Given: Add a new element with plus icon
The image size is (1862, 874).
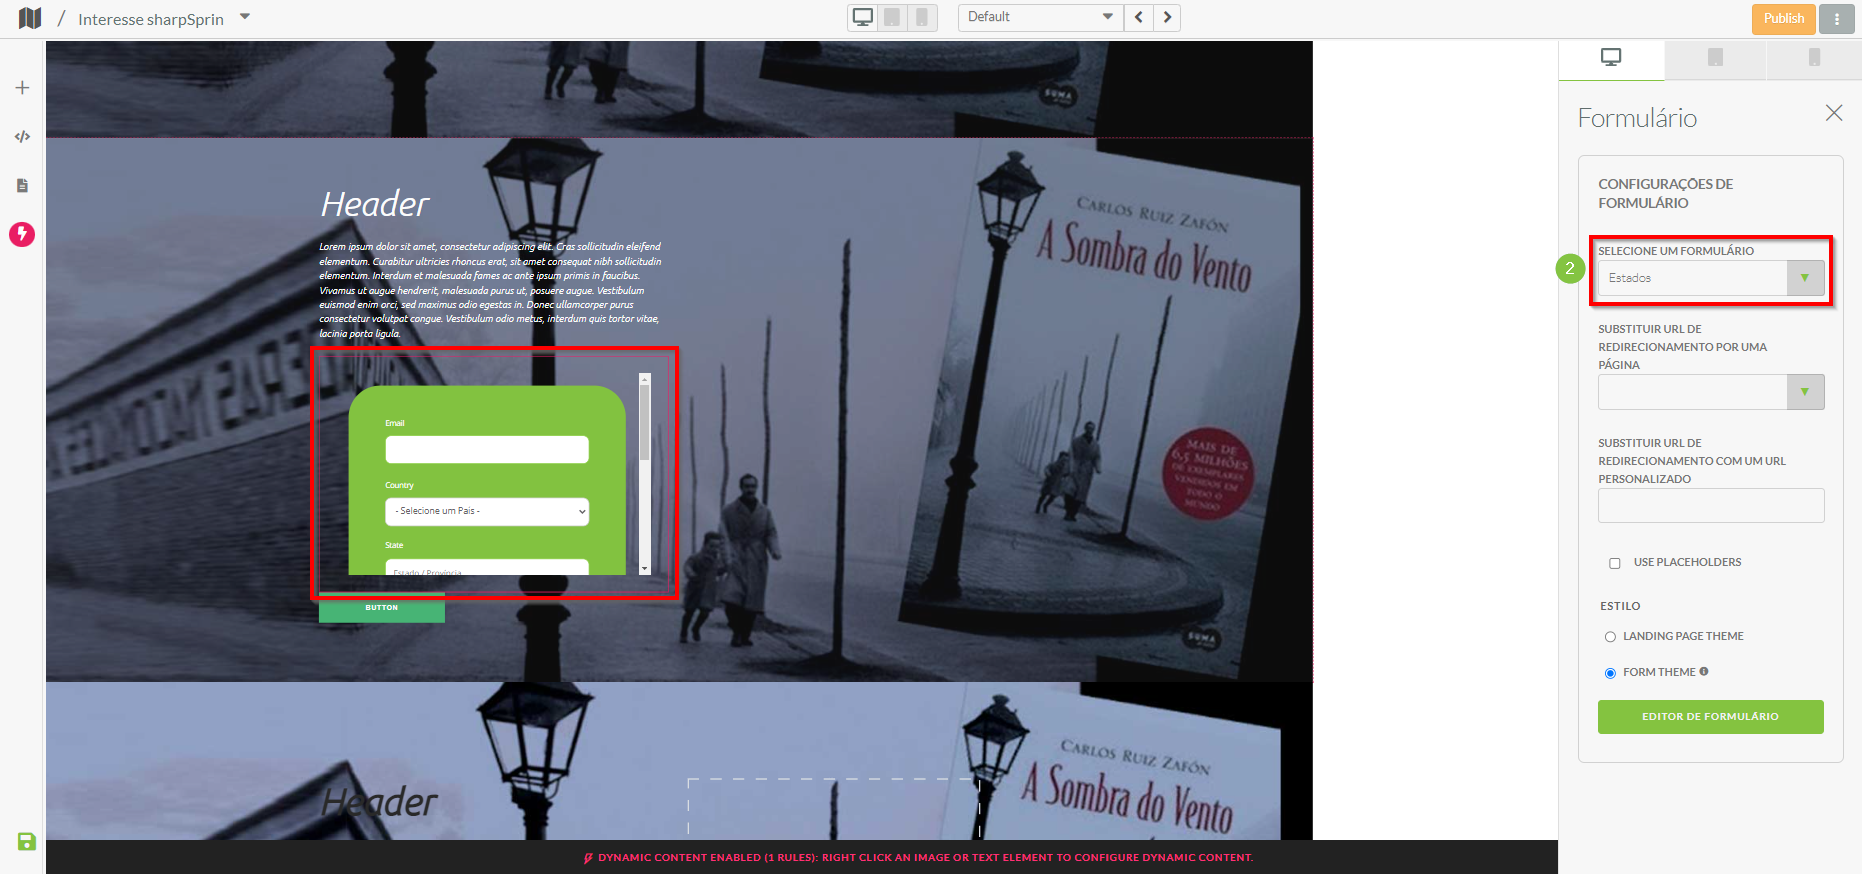Looking at the screenshot, I should 22,88.
